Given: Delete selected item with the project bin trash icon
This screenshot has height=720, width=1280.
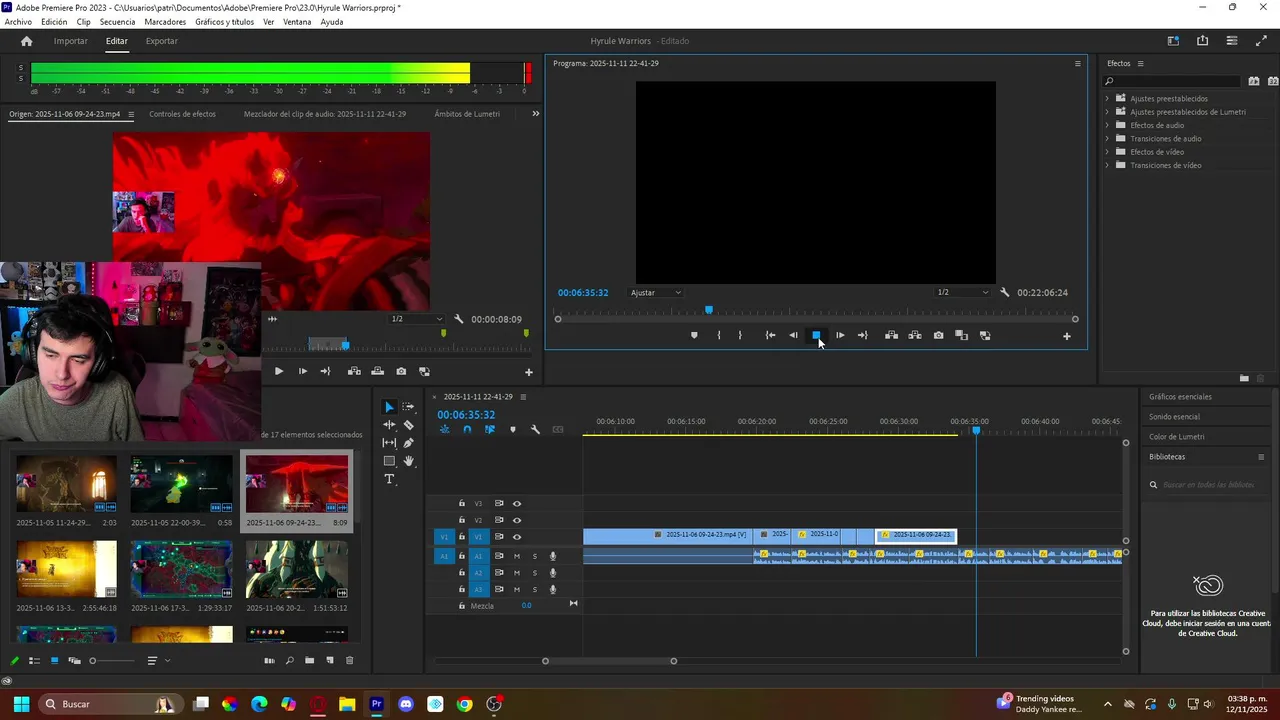Looking at the screenshot, I should point(349,661).
